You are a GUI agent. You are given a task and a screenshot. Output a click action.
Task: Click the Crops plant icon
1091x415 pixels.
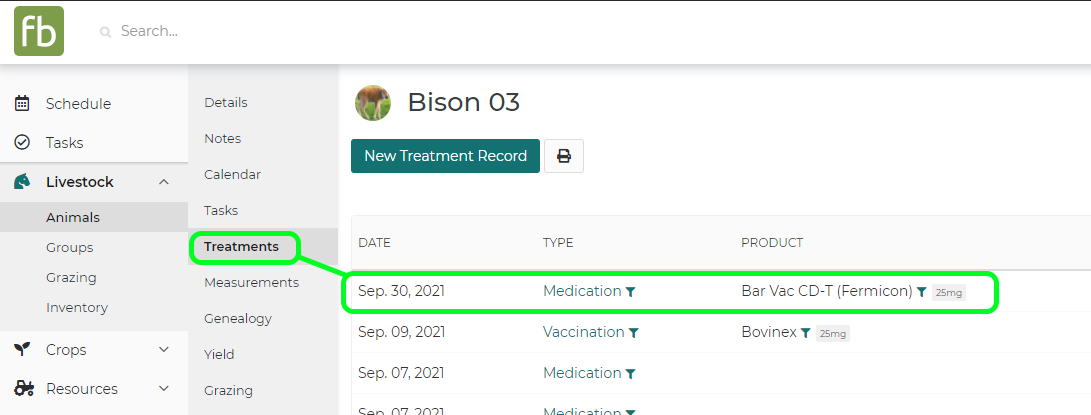click(22, 350)
